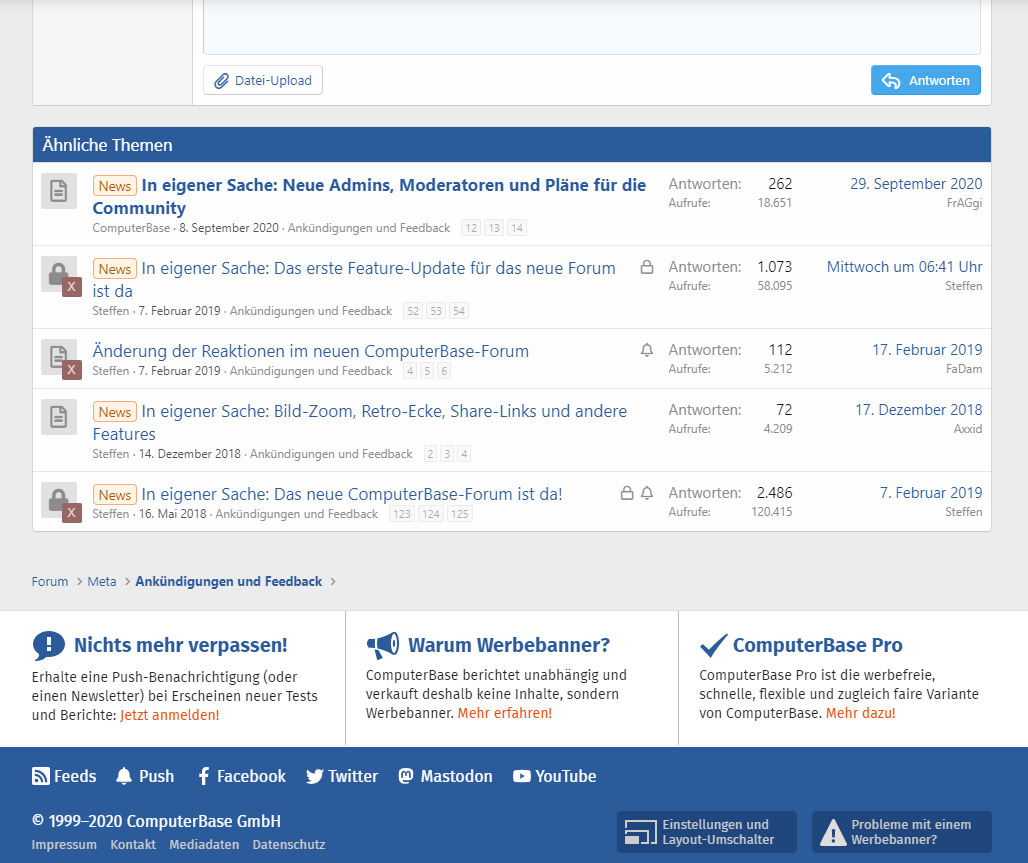Click inside the reply text editor area
This screenshot has width=1028, height=863.
pos(592,26)
